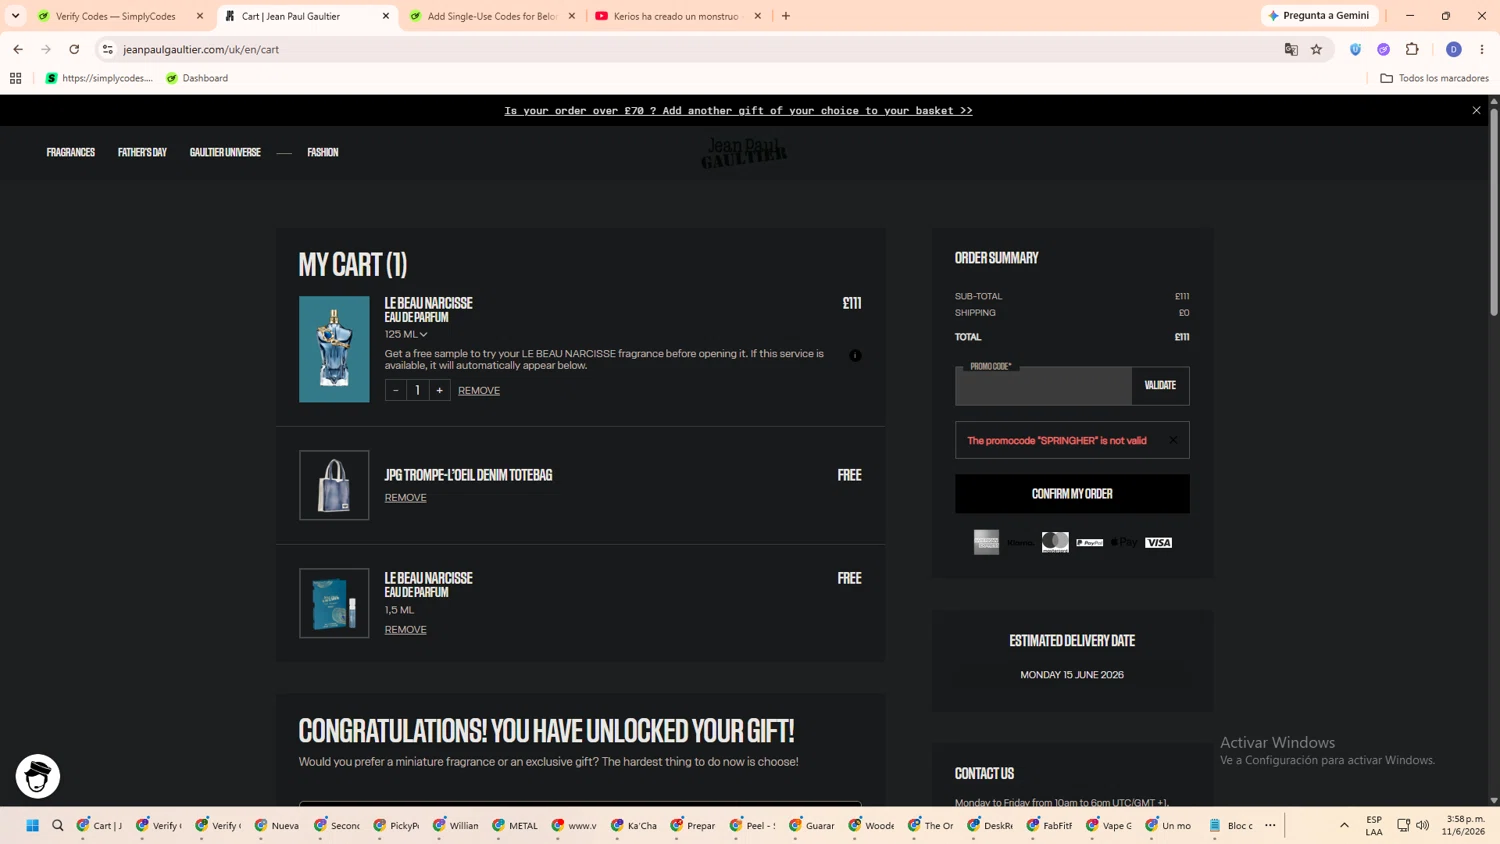The width and height of the screenshot is (1500, 844).
Task: Increase quantity with the plus button
Action: point(439,390)
